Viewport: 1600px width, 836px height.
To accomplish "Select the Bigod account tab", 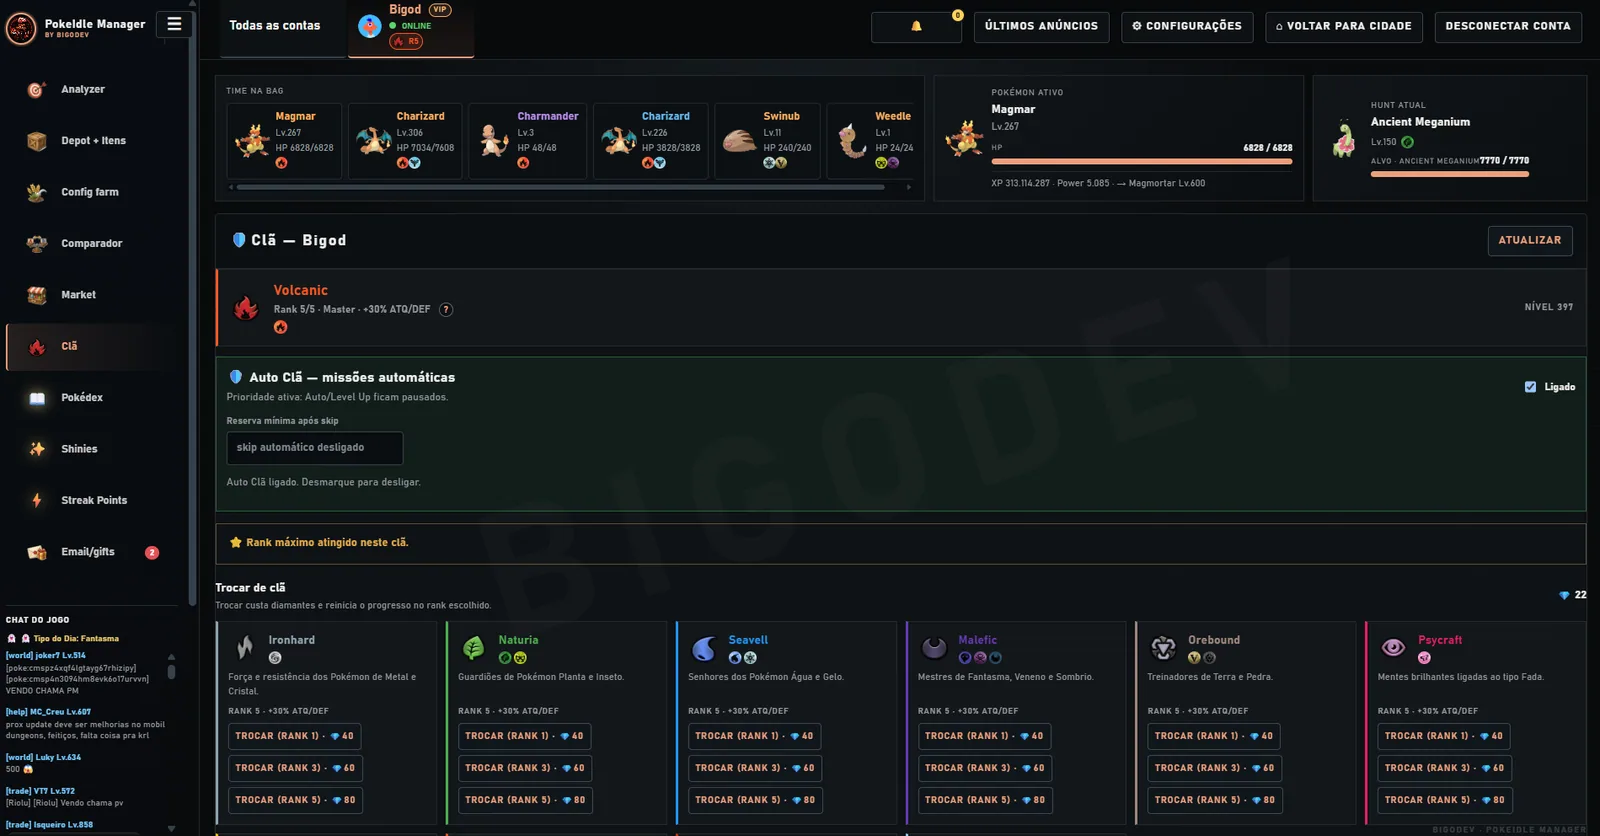I will 411,28.
